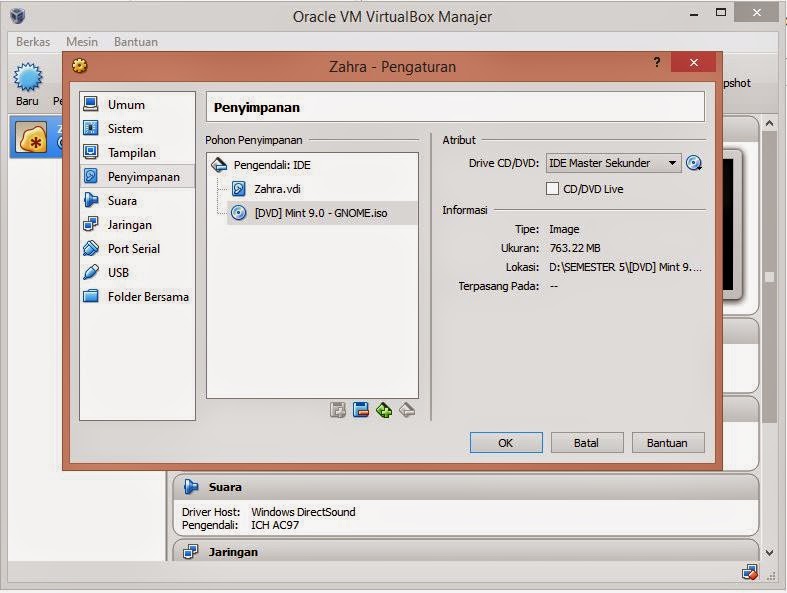
Task: Click the Bantuan button in dialog
Action: [668, 443]
